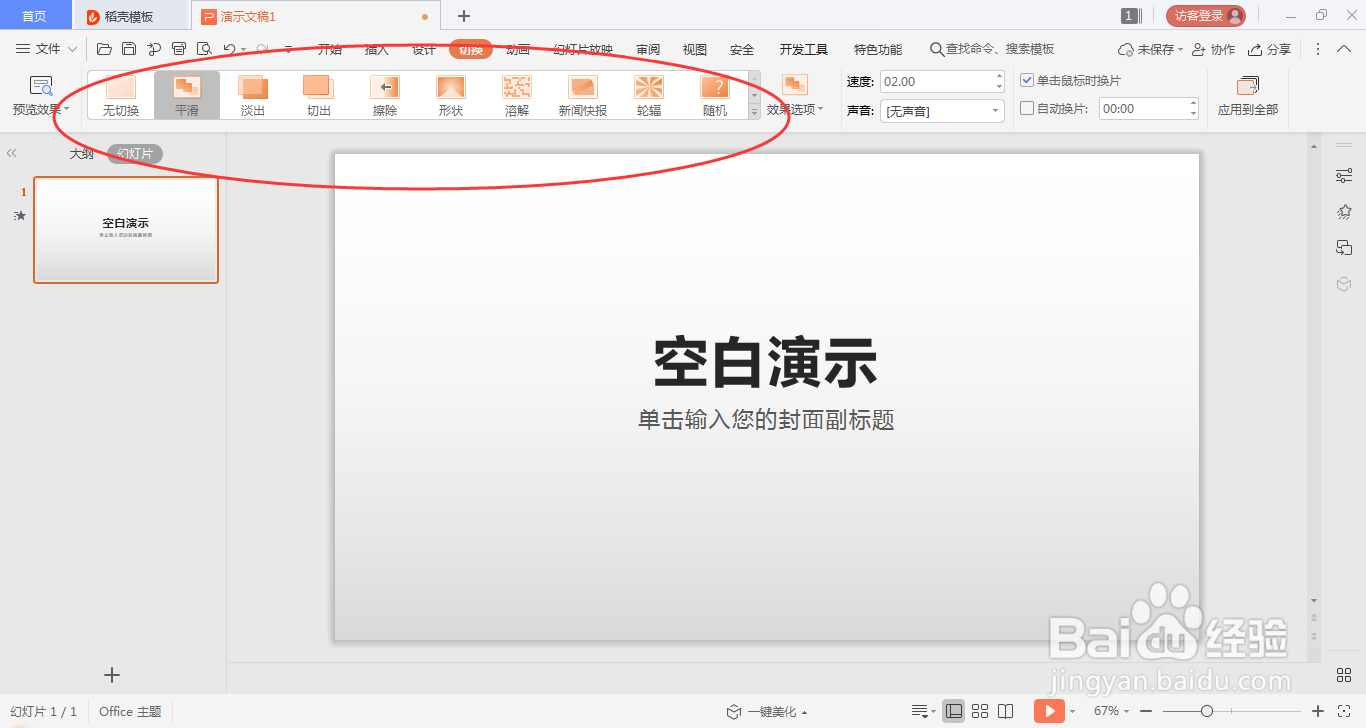Click the 速度 speed input field
Screen dimensions: 1366x728
[x=942, y=82]
